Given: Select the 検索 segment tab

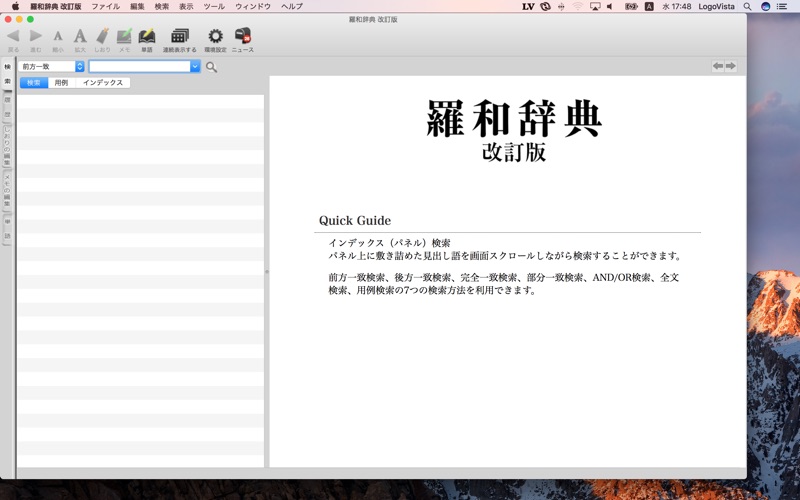Looking at the screenshot, I should (34, 83).
